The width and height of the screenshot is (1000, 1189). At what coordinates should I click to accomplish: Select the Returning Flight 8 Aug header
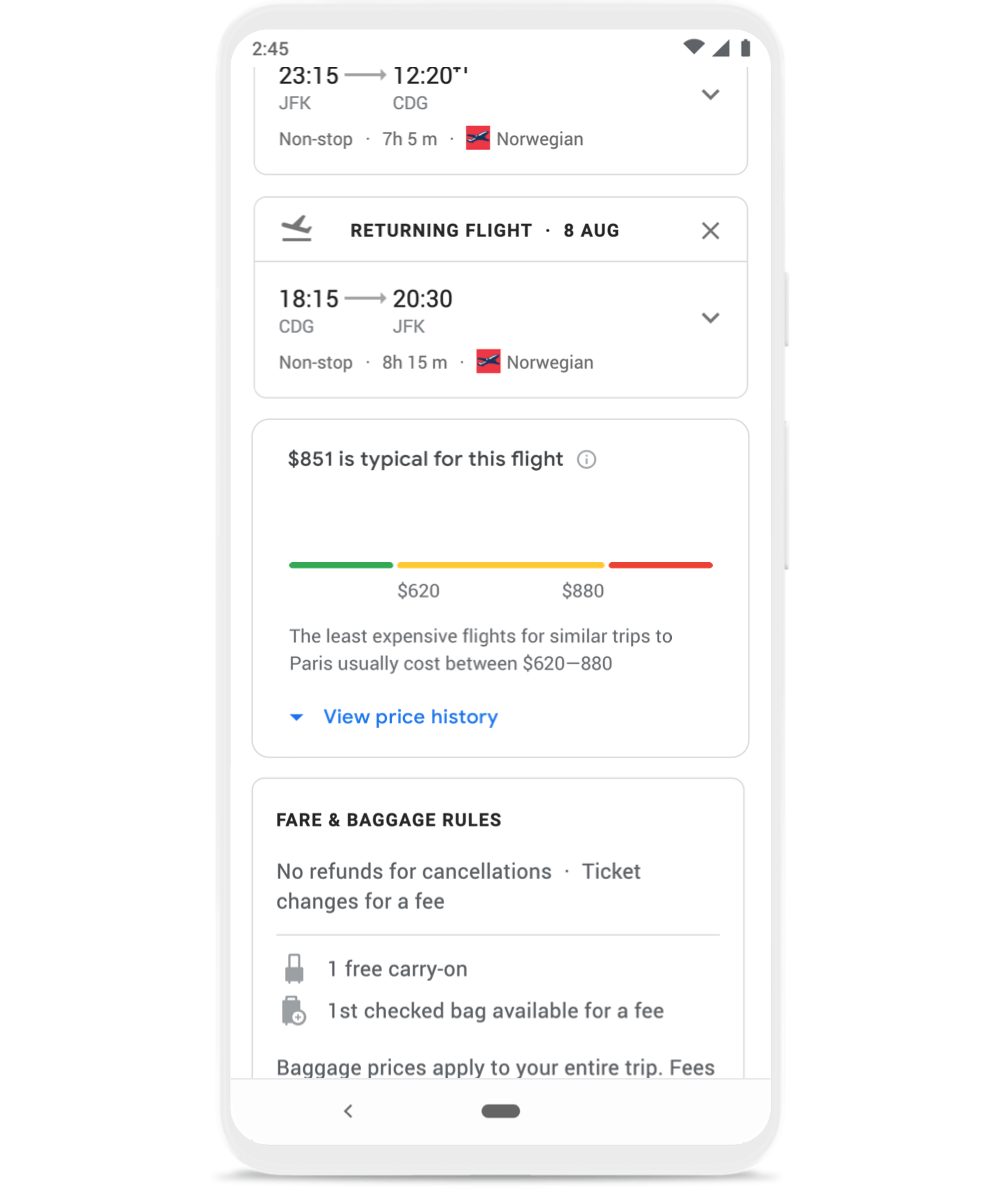[484, 230]
